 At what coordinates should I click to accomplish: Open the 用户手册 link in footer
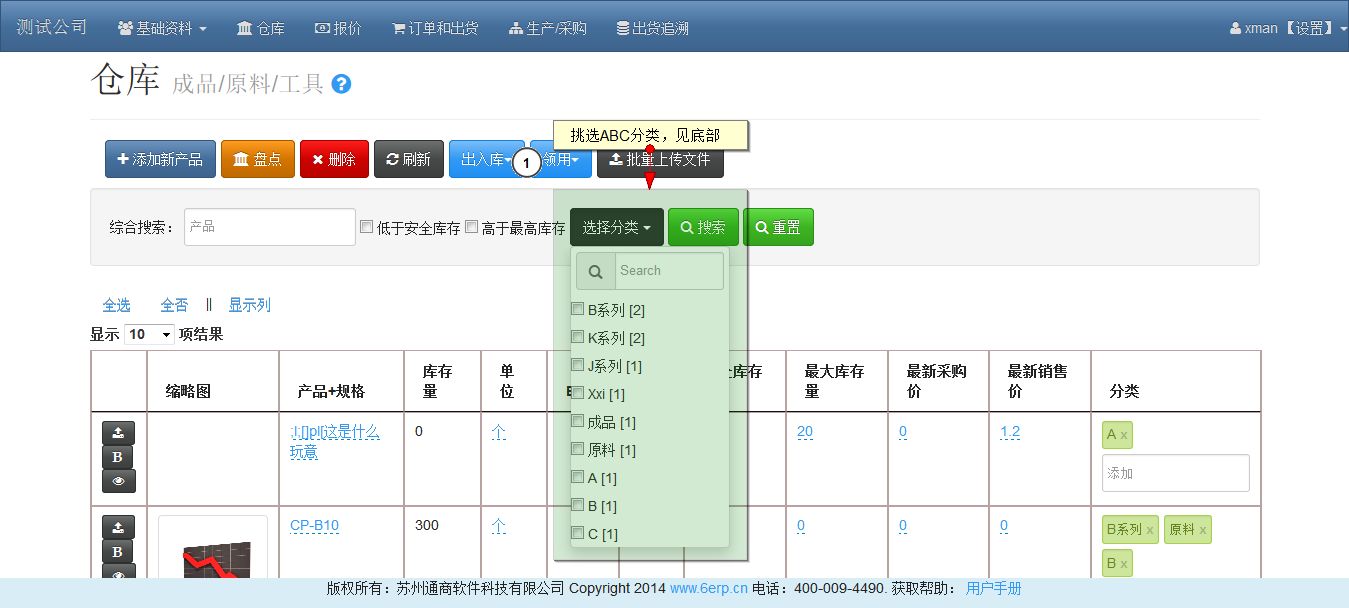(x=993, y=588)
